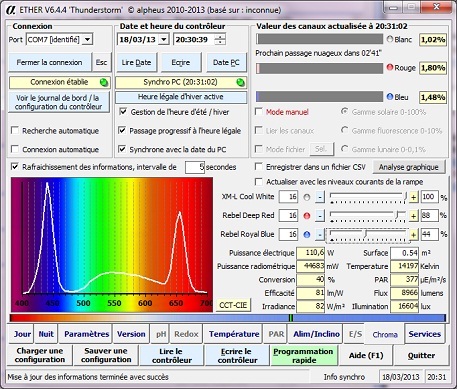Enable Recherche automatique checkbox
This screenshot has height=389, width=457.
tap(15, 130)
